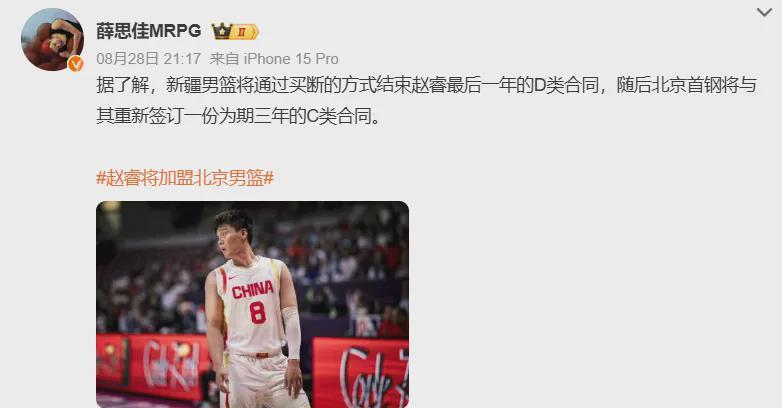
Task: Open the basketball player photo attachment
Action: (x=252, y=304)
